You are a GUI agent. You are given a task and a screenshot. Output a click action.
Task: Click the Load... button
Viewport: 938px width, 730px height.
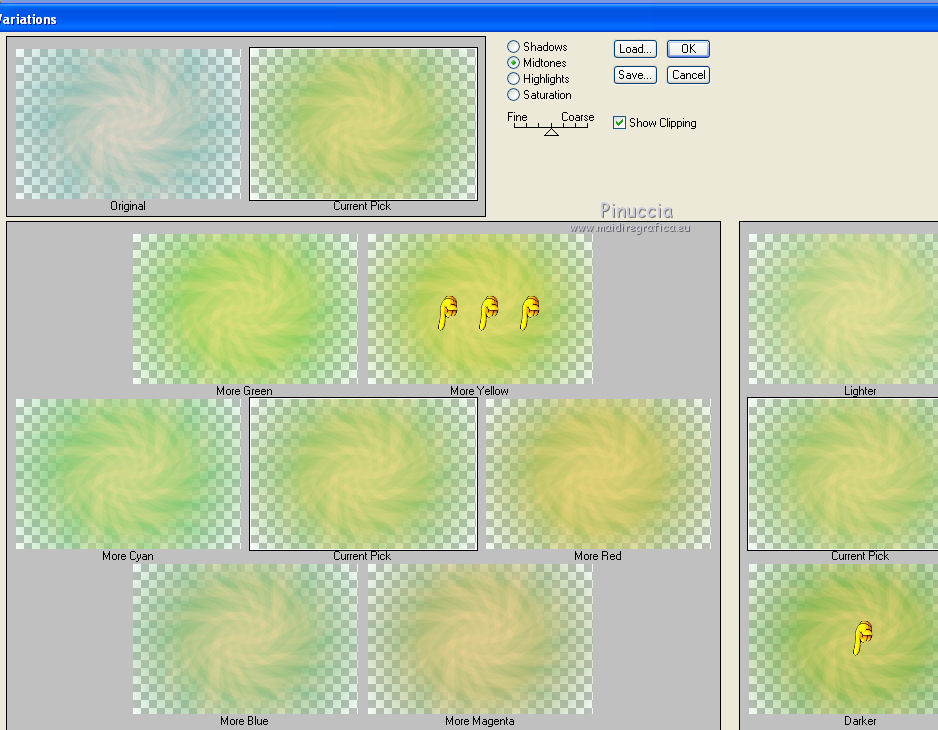(635, 49)
